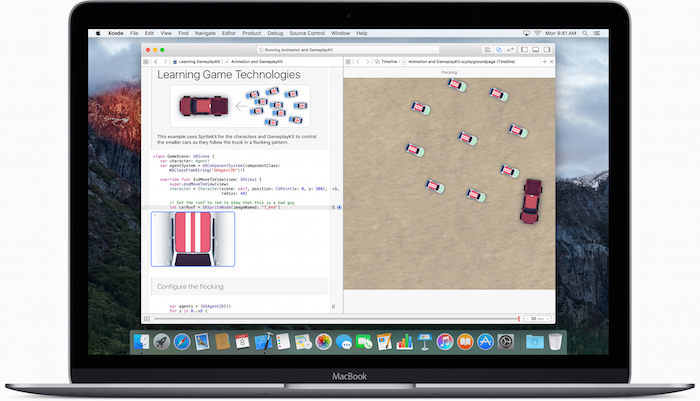Open Messages from the Dock
The width and height of the screenshot is (700, 401).
[x=344, y=343]
